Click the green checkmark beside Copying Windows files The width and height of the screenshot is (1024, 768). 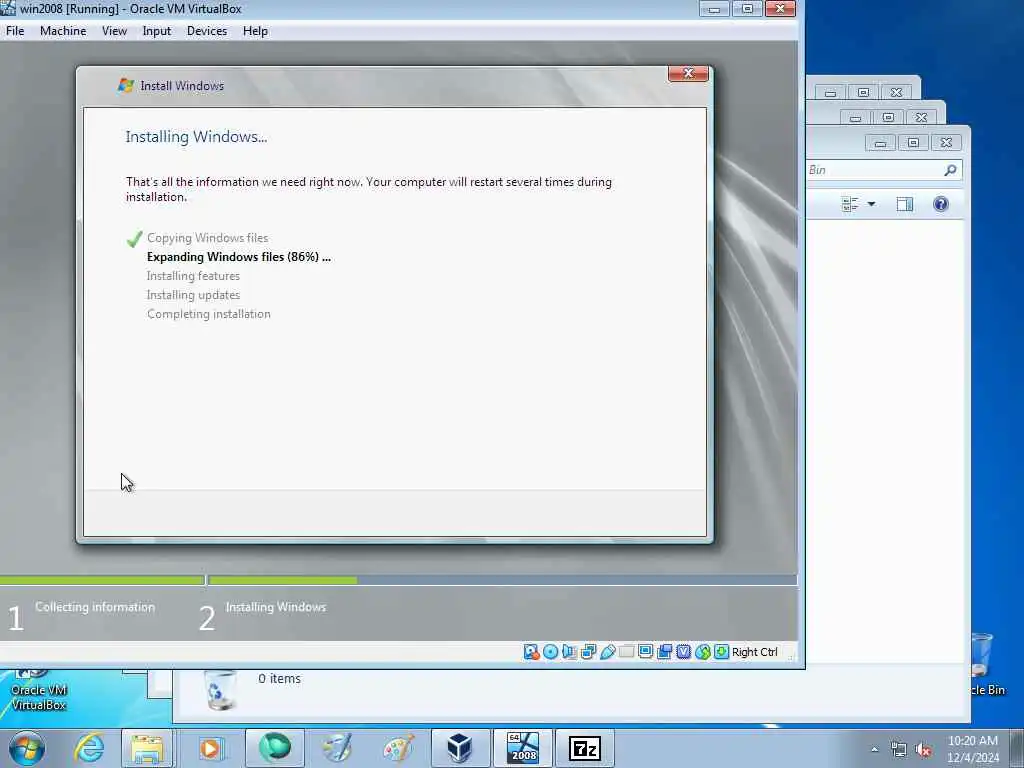point(135,239)
